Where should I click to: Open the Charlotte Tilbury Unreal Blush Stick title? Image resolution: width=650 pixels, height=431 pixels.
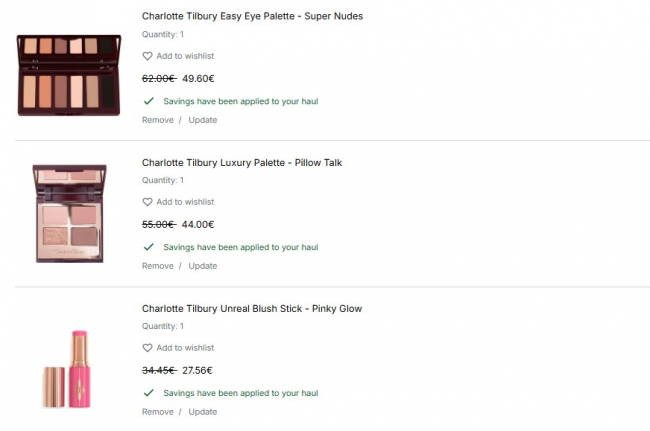pyautogui.click(x=252, y=309)
